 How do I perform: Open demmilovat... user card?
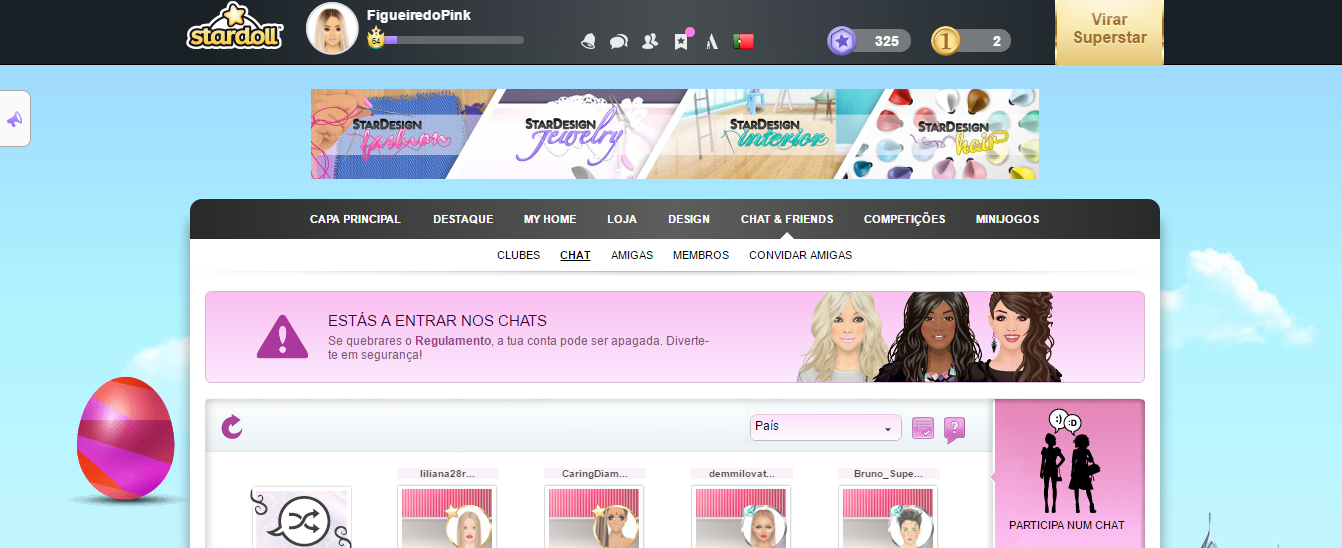coord(741,508)
